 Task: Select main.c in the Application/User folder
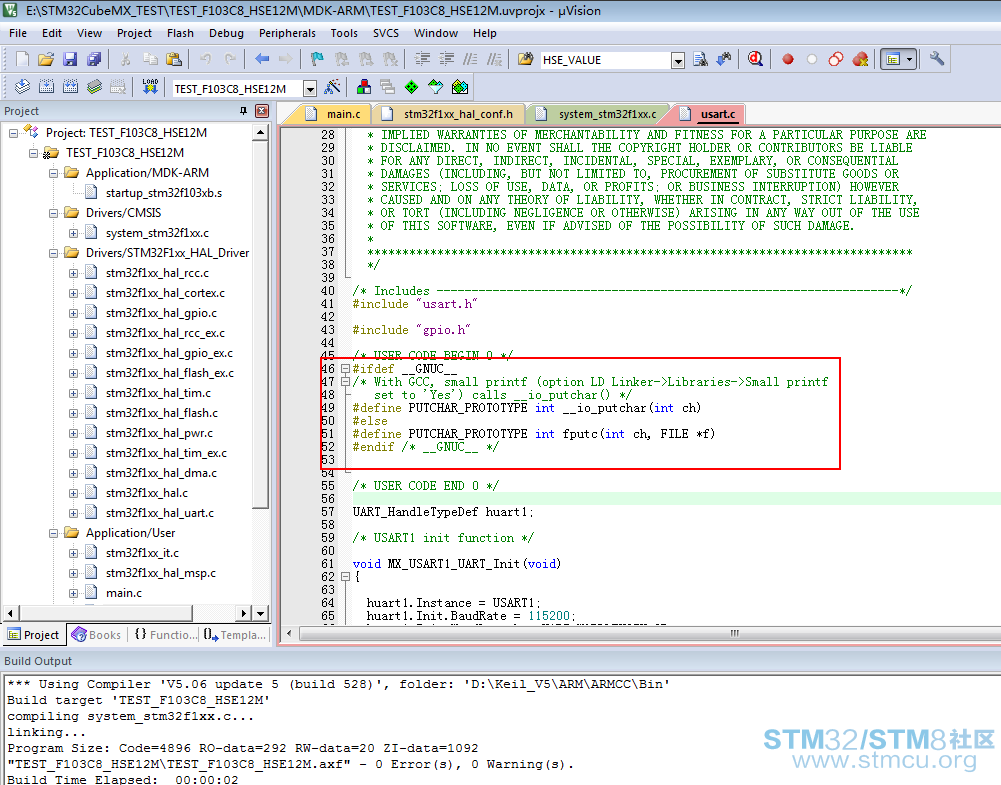[x=124, y=593]
